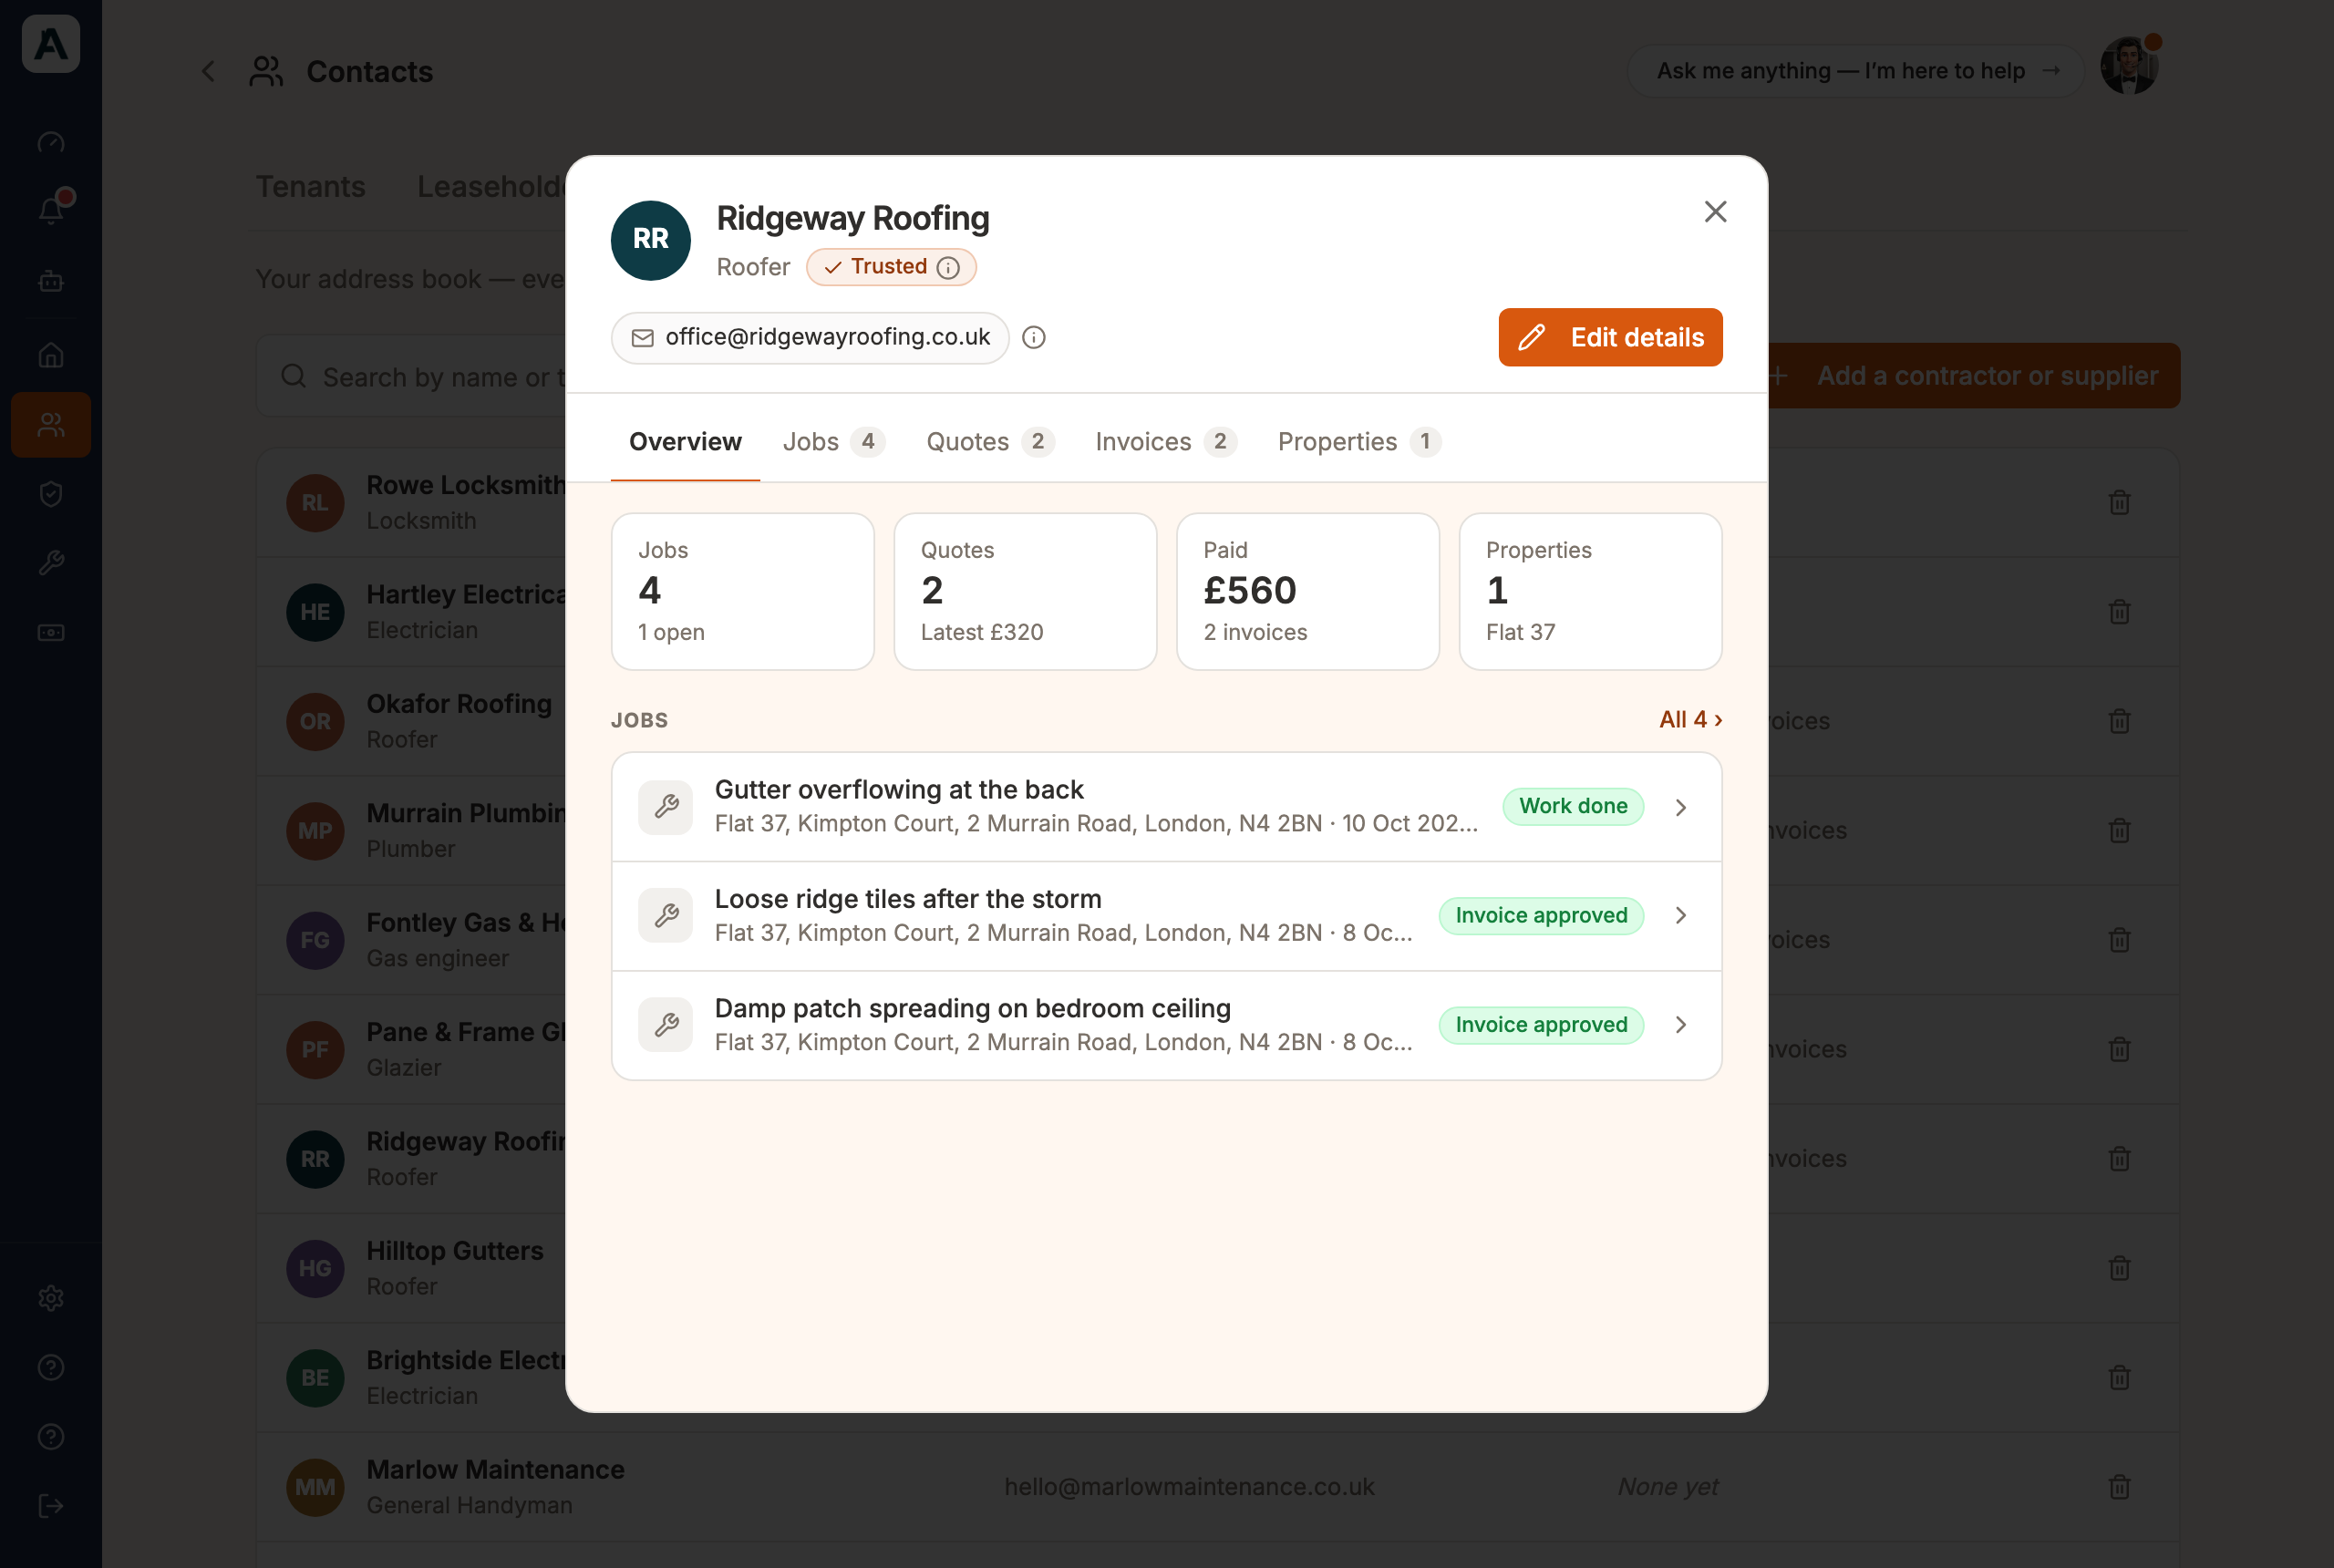Click the Jobs summary card showing 4
2334x1568 pixels.
coord(743,591)
